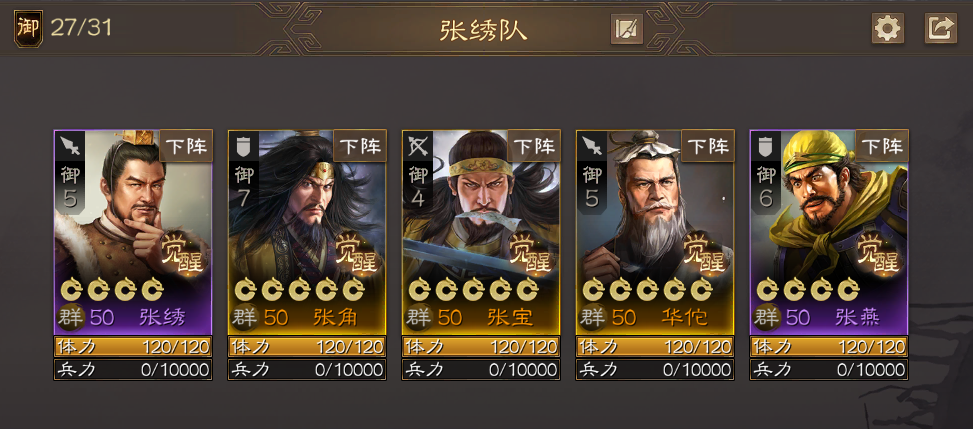
Task: Click the 张绣队 team title
Action: tap(483, 30)
